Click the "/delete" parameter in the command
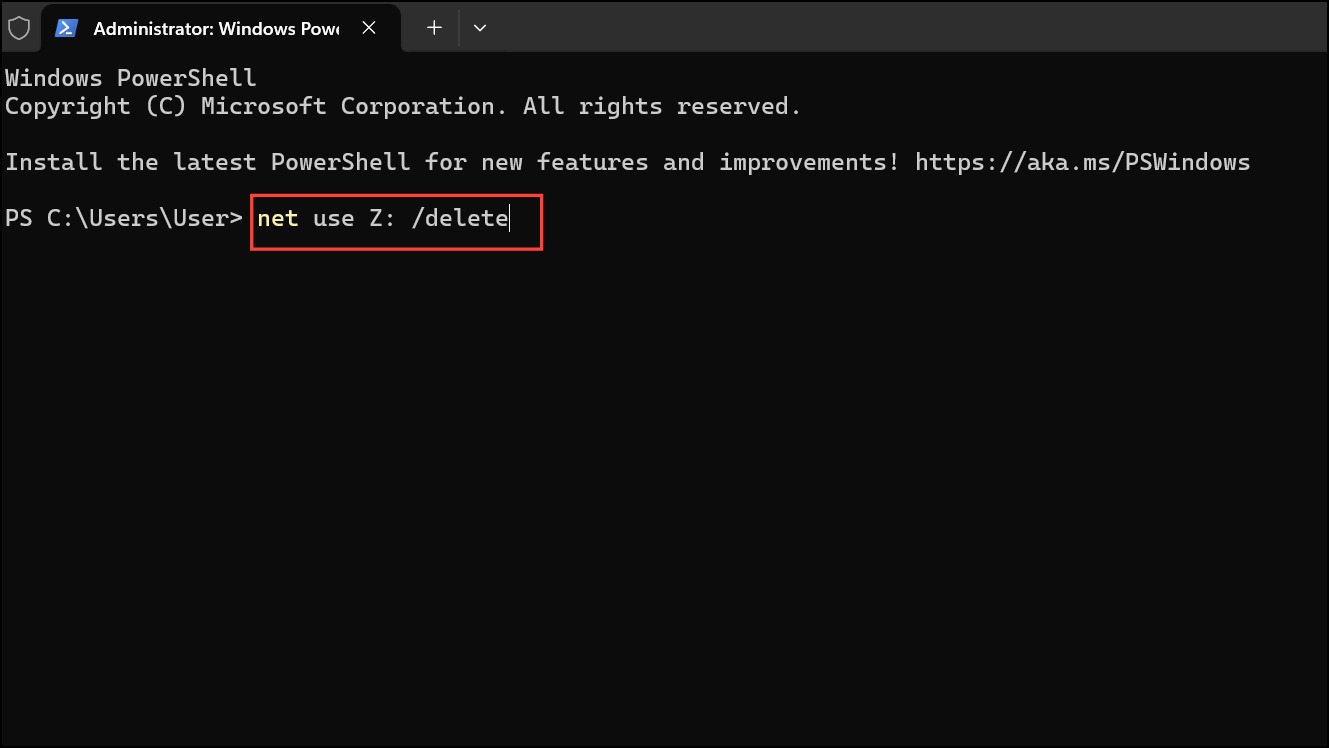 pyautogui.click(x=460, y=218)
